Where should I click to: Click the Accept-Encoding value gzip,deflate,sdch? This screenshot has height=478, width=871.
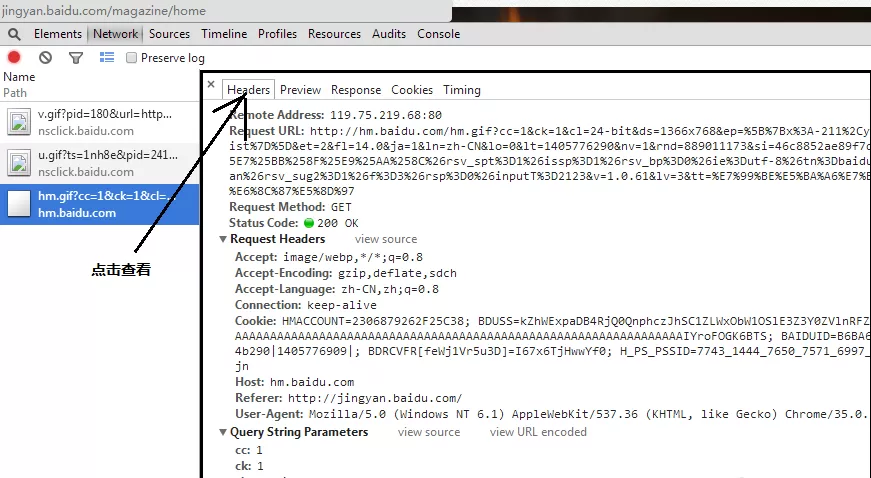point(397,274)
